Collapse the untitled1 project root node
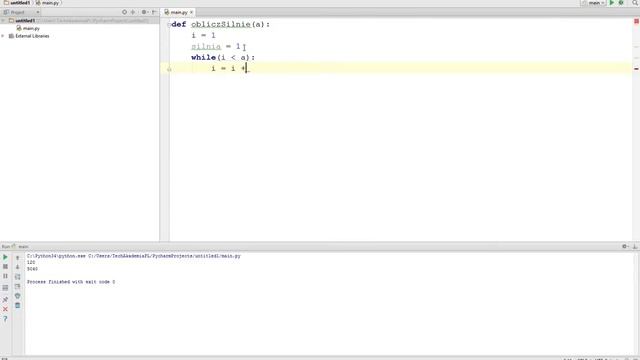 click(x=3, y=20)
